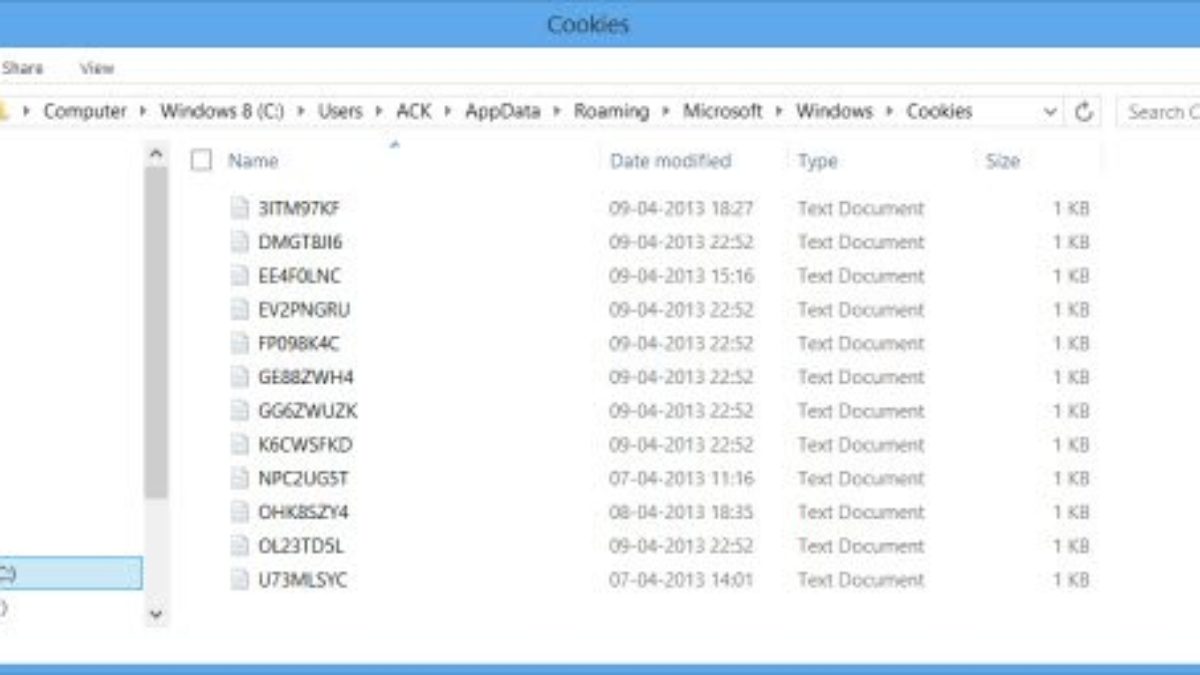
Task: Select file name GG6ZWUZK
Action: tap(307, 411)
